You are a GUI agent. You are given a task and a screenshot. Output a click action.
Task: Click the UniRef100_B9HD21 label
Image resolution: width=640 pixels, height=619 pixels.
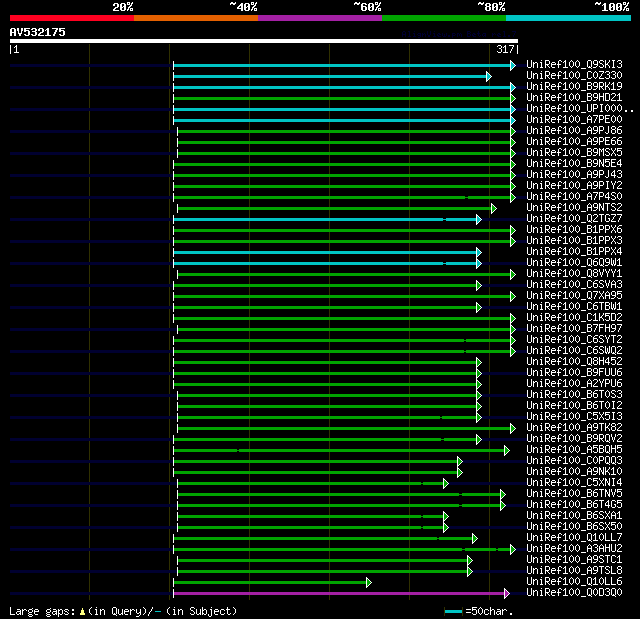574,98
